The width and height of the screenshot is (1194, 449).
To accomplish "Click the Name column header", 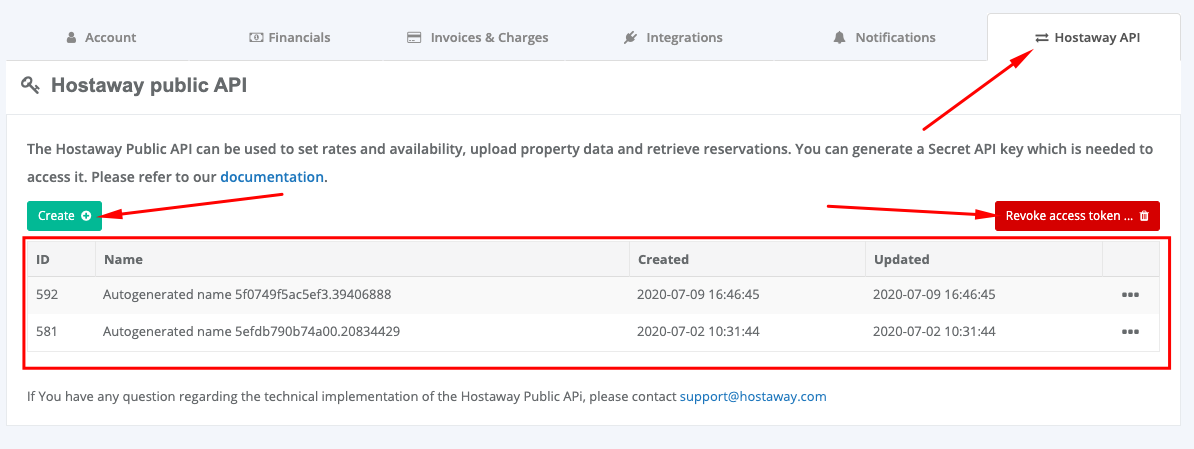I will (x=123, y=259).
